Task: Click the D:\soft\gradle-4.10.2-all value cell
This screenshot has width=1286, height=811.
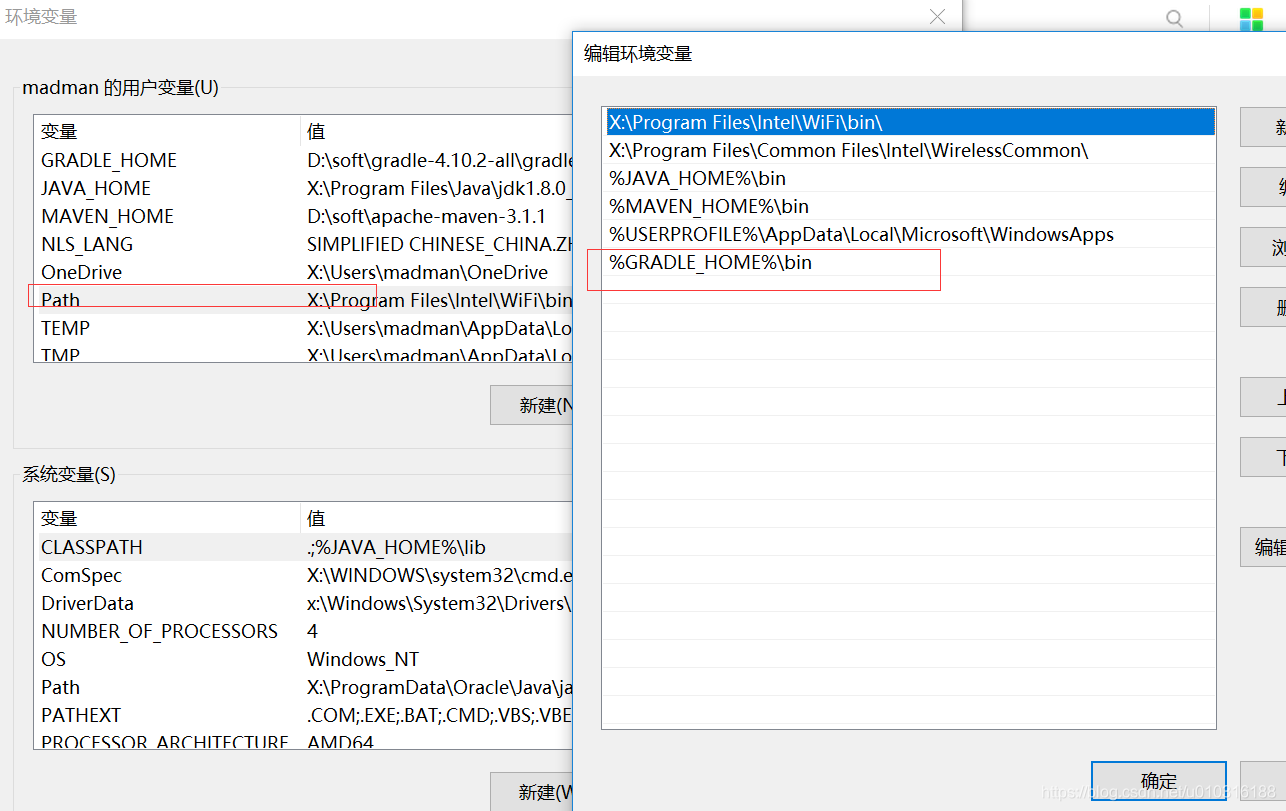Action: tap(437, 160)
